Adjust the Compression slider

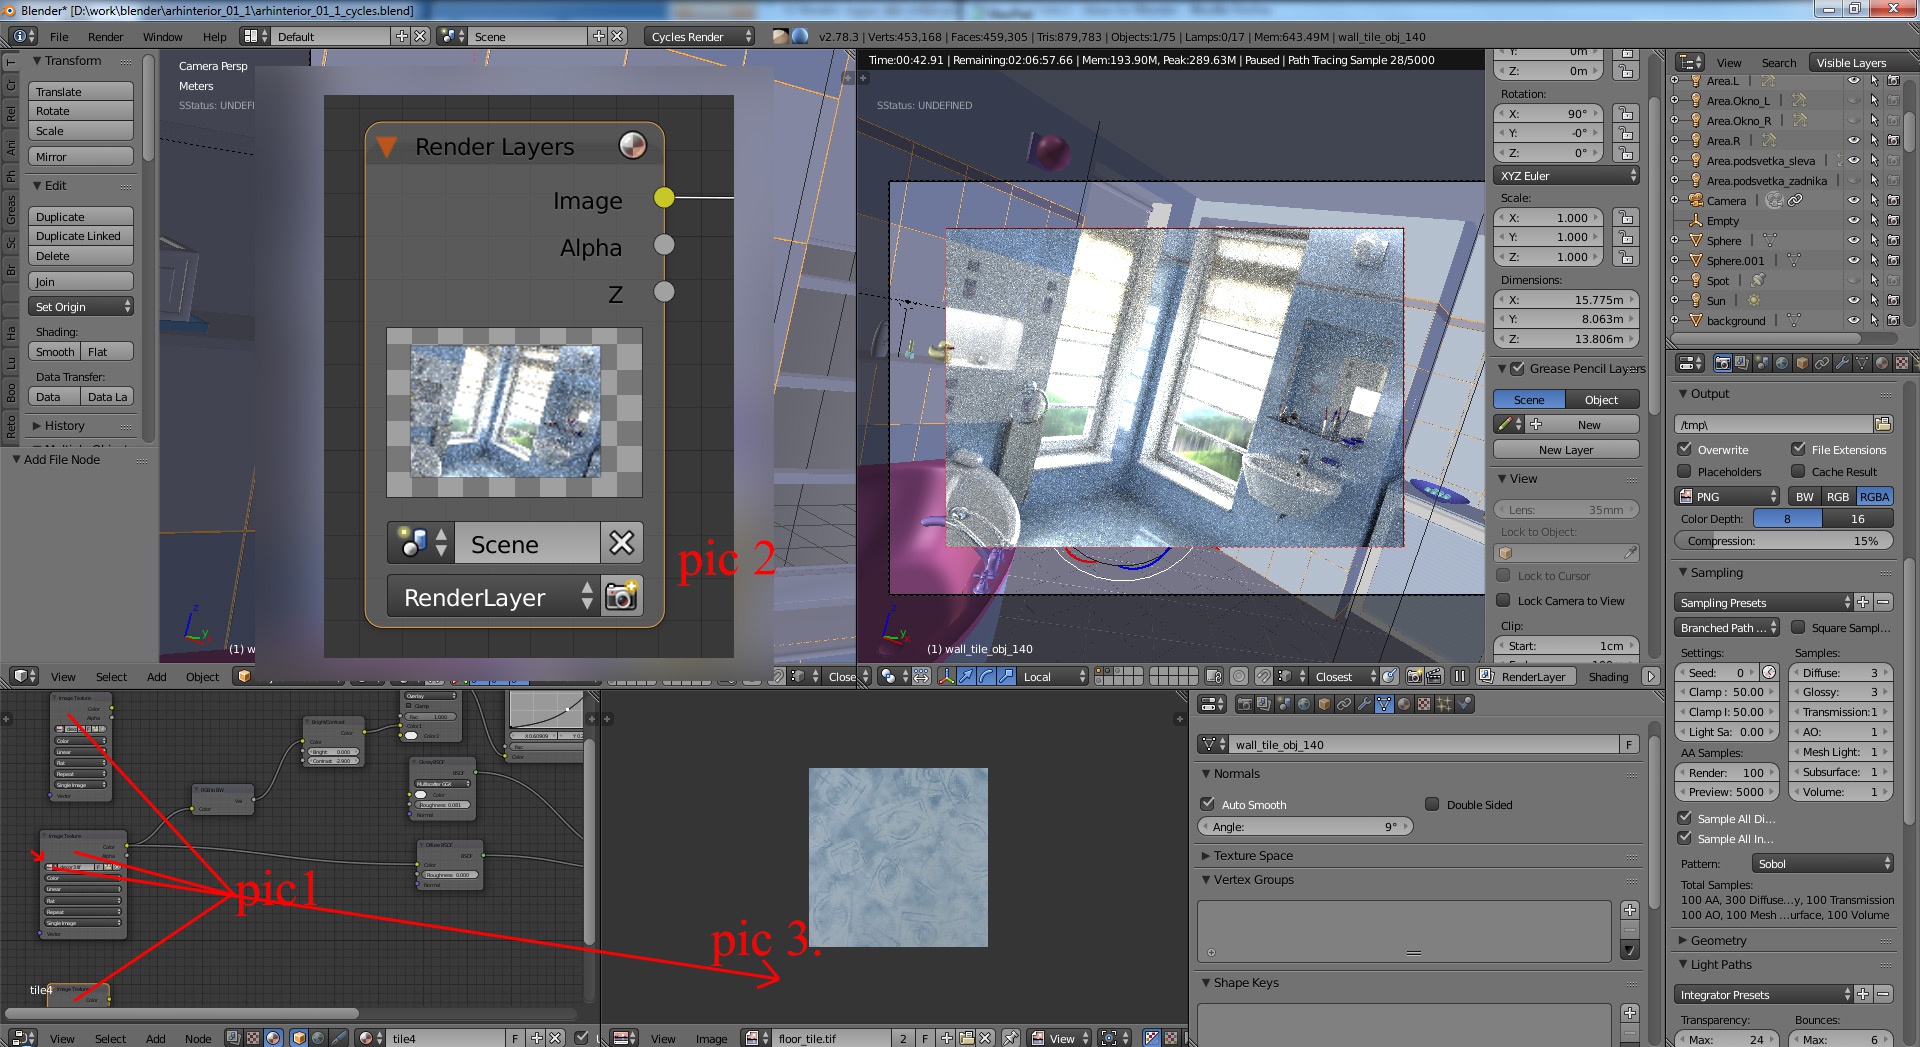1784,541
